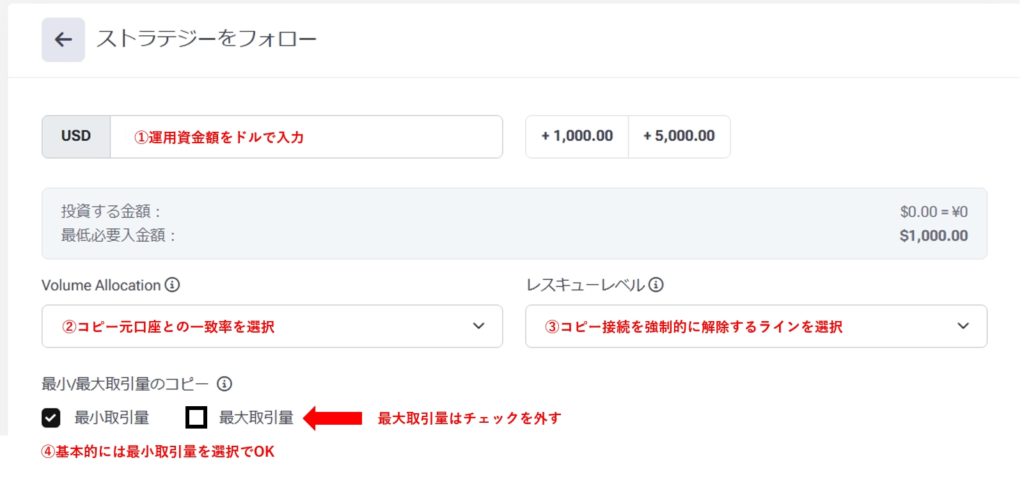
Task: Add + 1,000.00 to the amount
Action: tap(577, 136)
